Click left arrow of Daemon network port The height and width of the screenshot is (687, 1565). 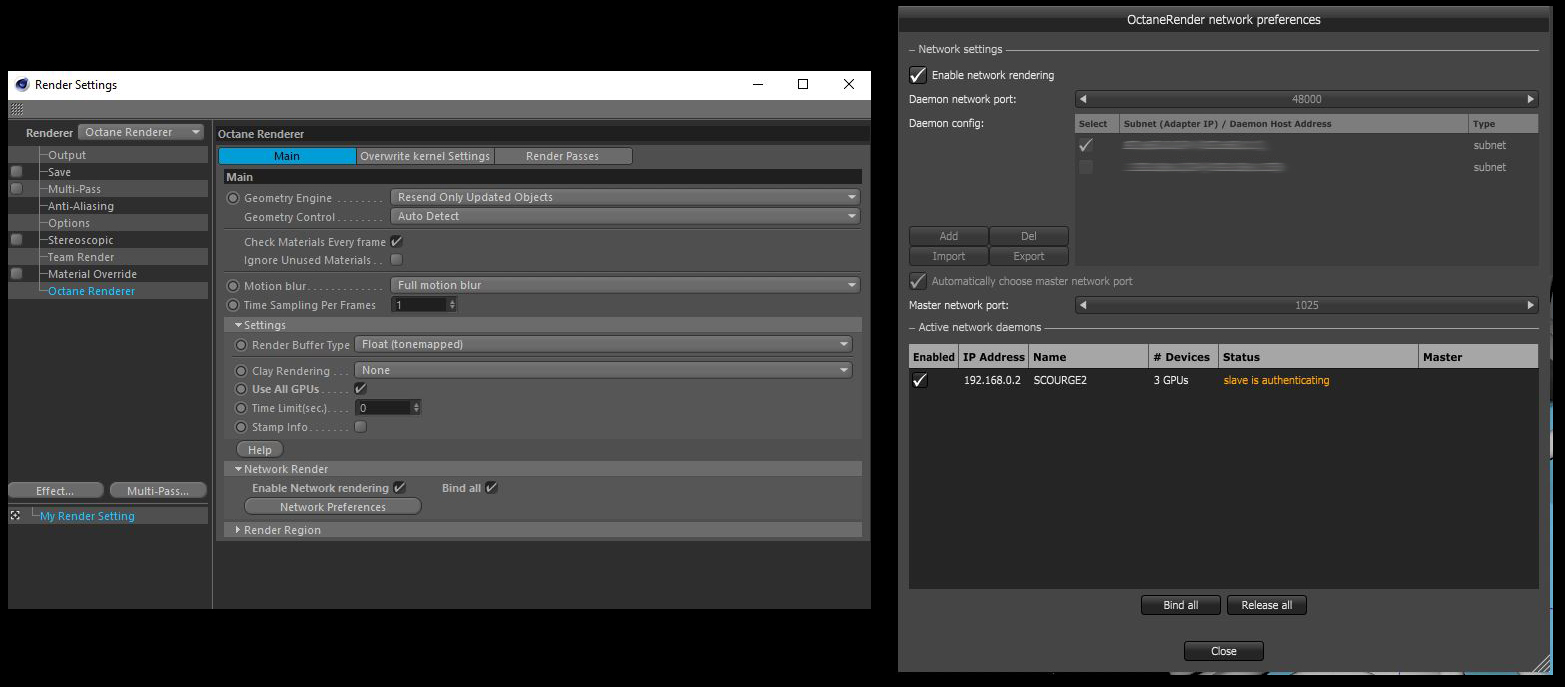coord(1082,99)
